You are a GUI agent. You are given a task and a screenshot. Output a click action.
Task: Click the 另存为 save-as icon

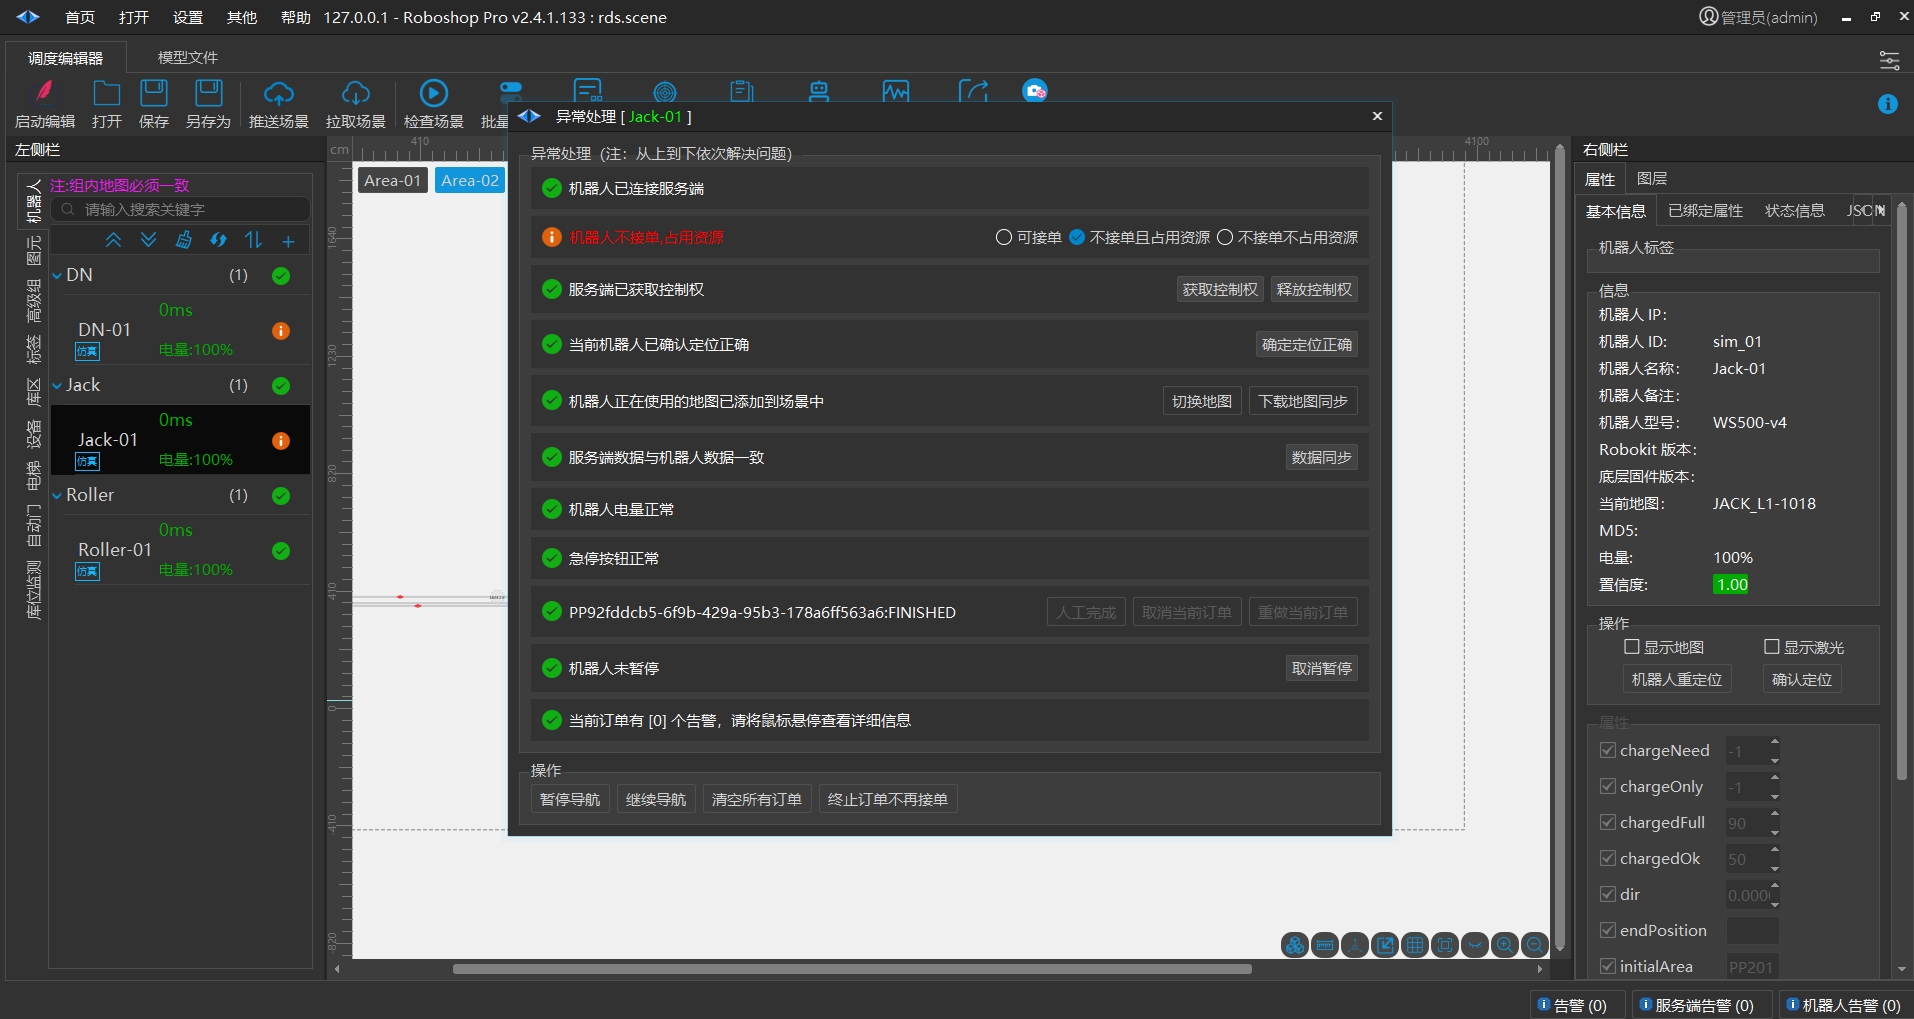tap(208, 93)
